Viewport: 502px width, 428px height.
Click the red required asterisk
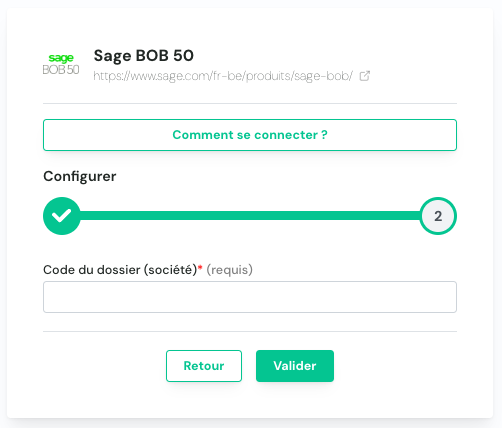click(200, 267)
